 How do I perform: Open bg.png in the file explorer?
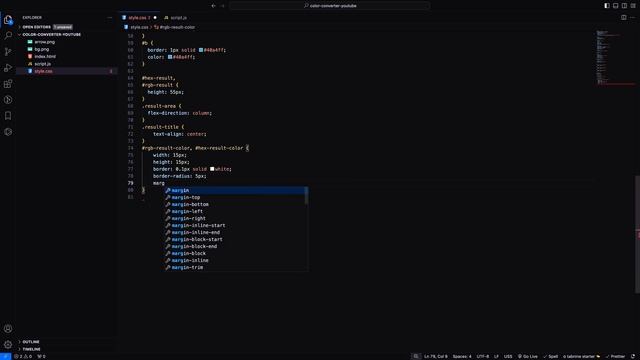pos(42,49)
